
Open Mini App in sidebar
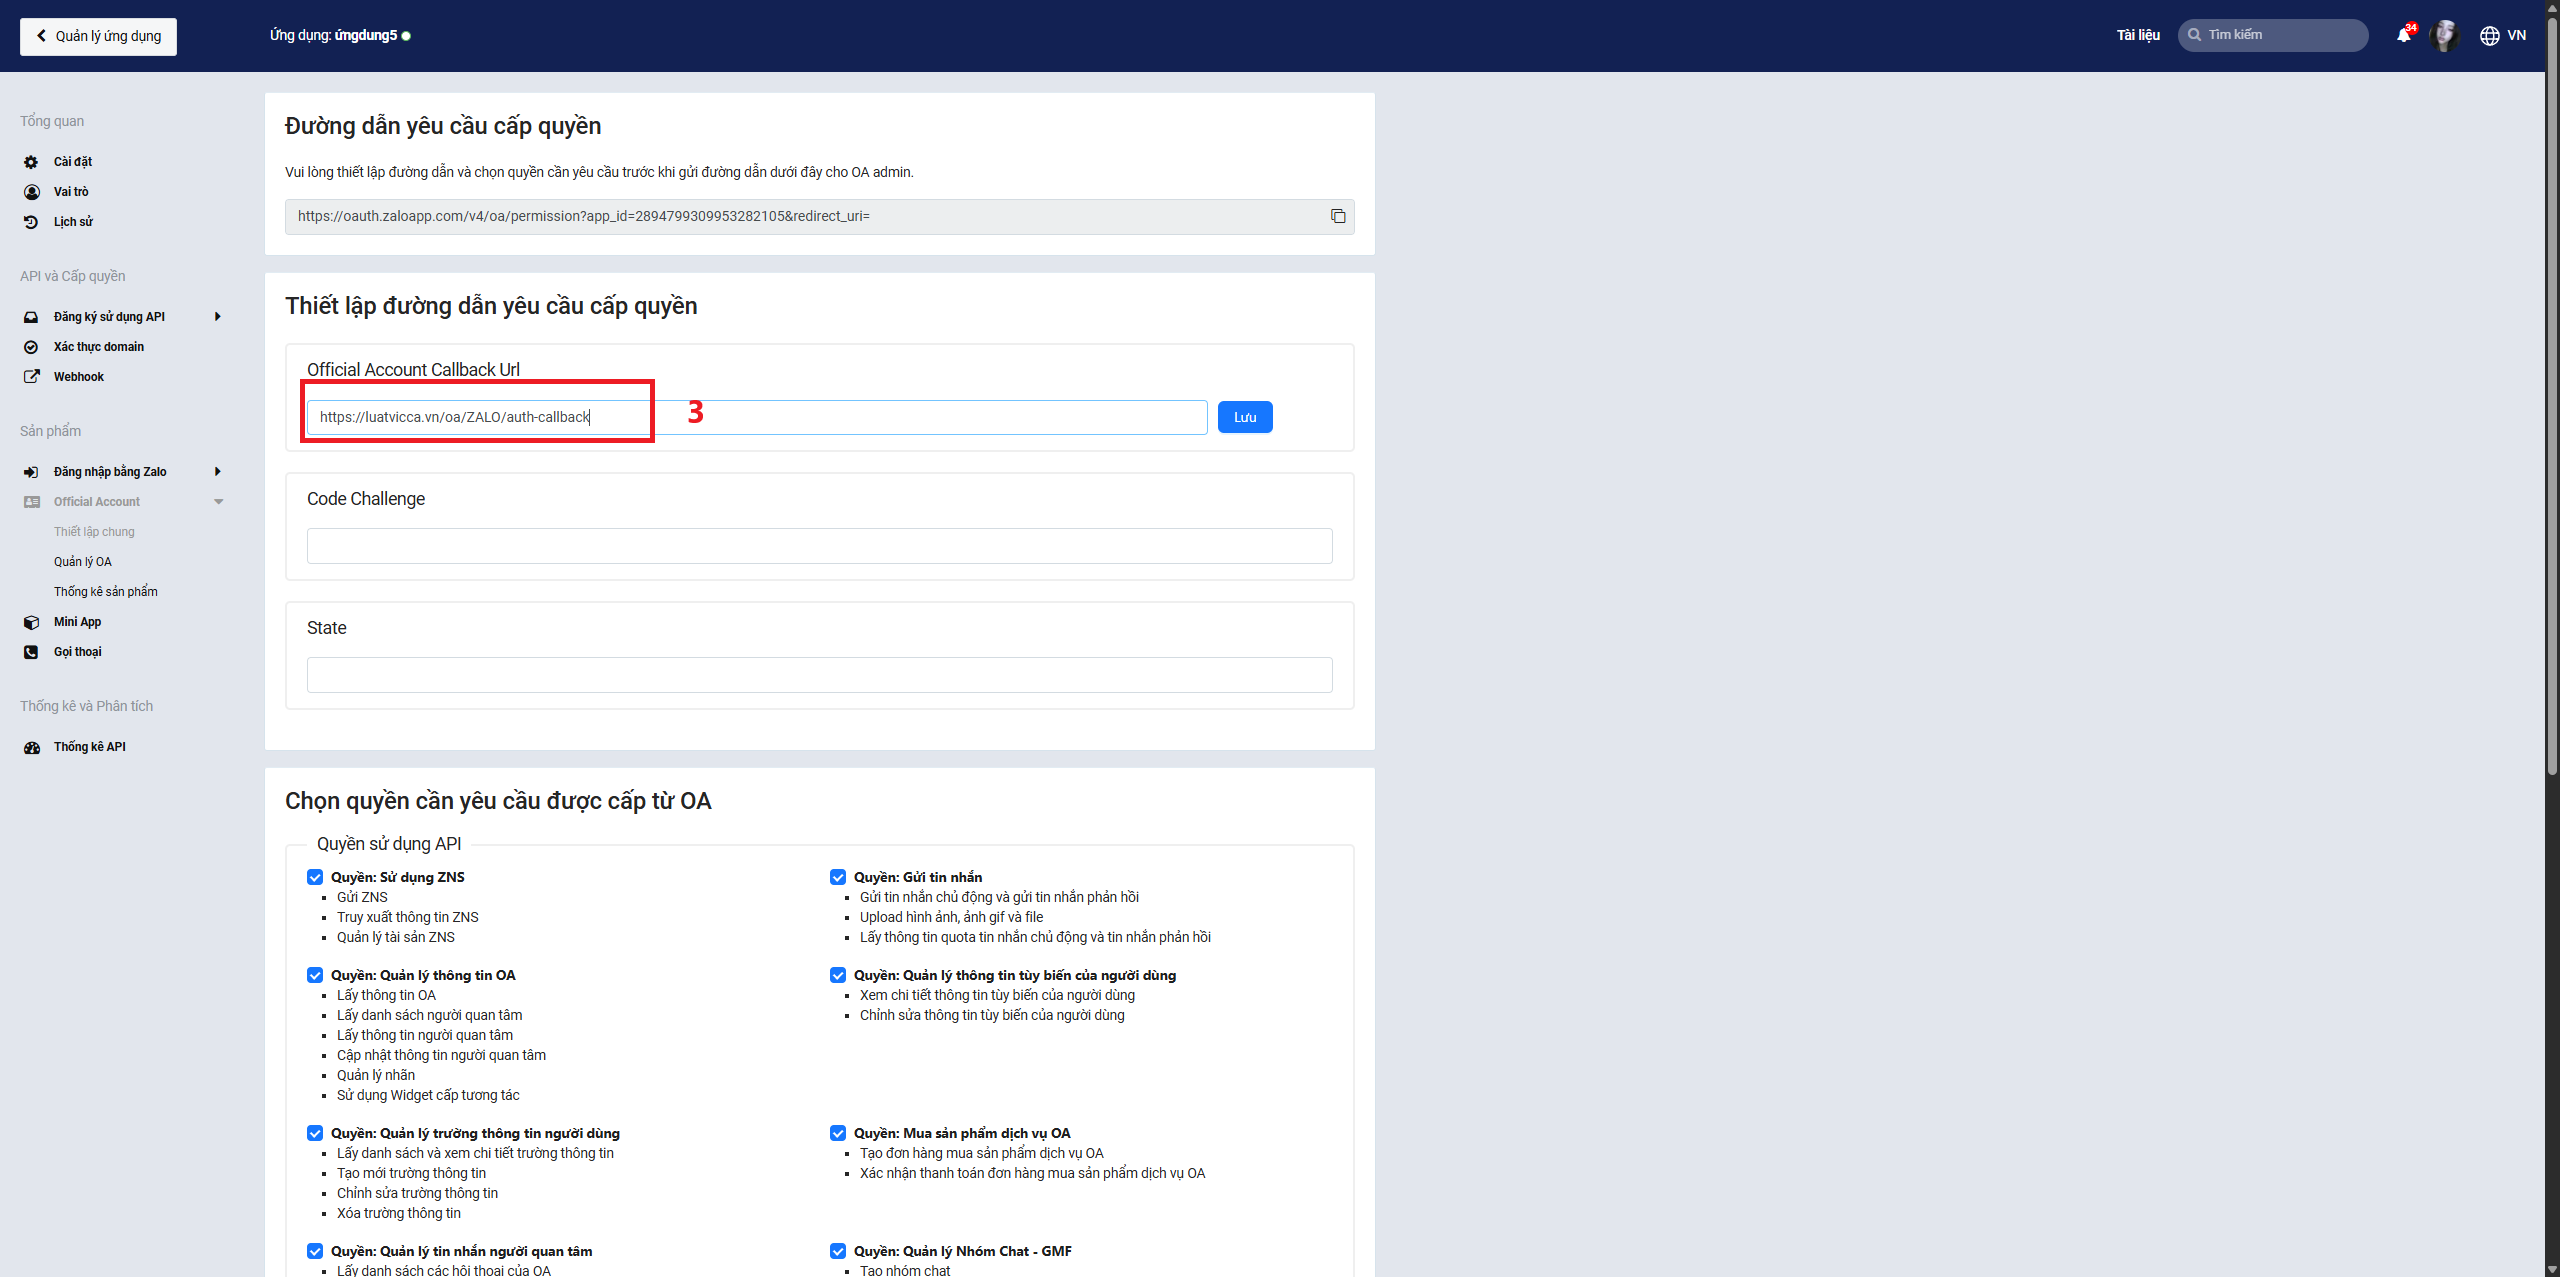click(x=77, y=622)
